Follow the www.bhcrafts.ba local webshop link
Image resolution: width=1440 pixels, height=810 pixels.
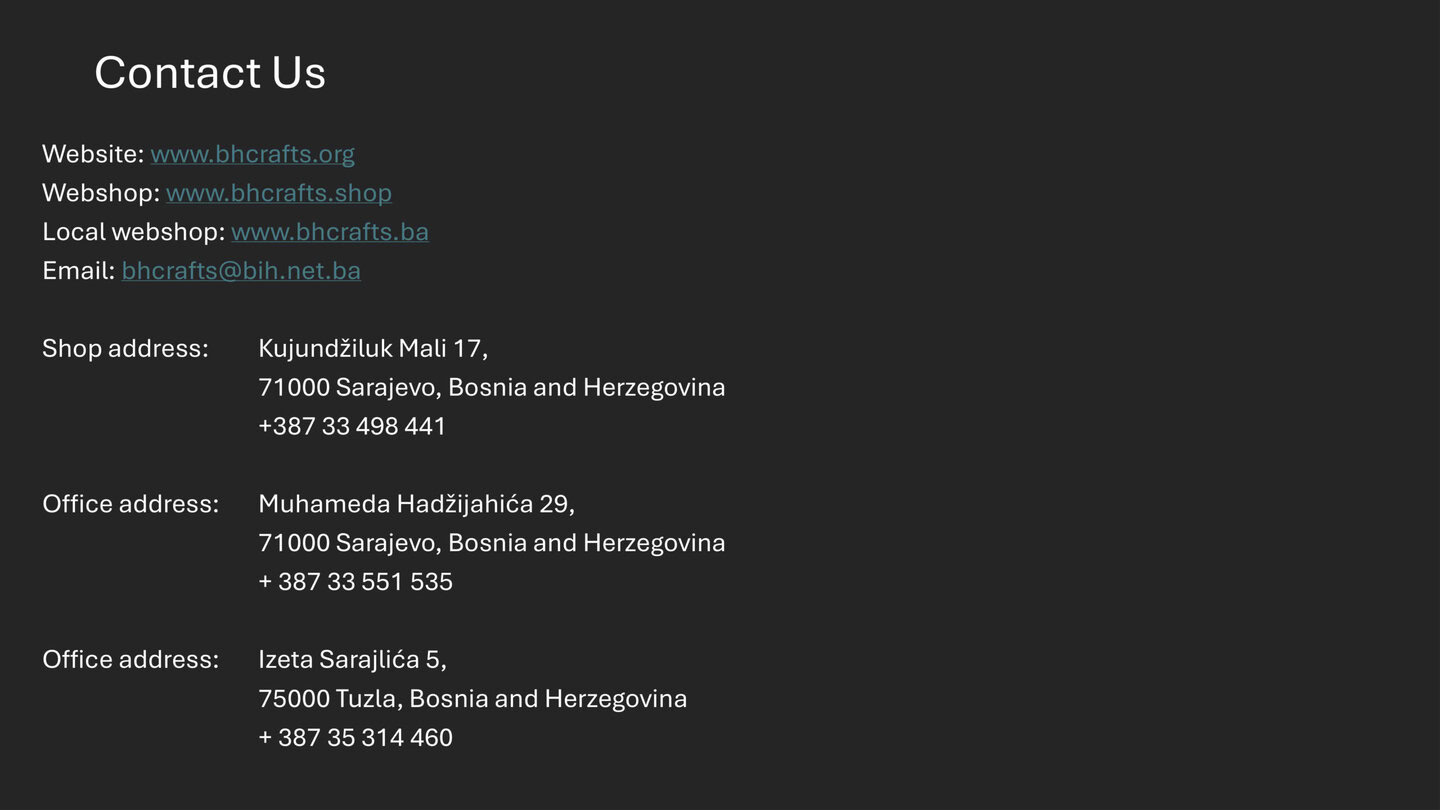329,232
